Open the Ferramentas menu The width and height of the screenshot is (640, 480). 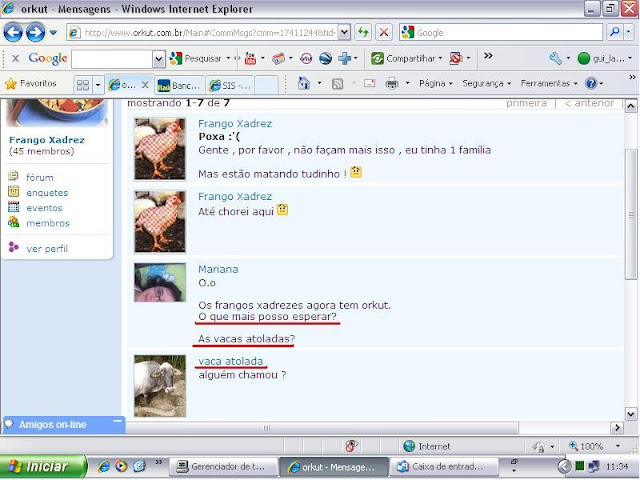point(549,83)
